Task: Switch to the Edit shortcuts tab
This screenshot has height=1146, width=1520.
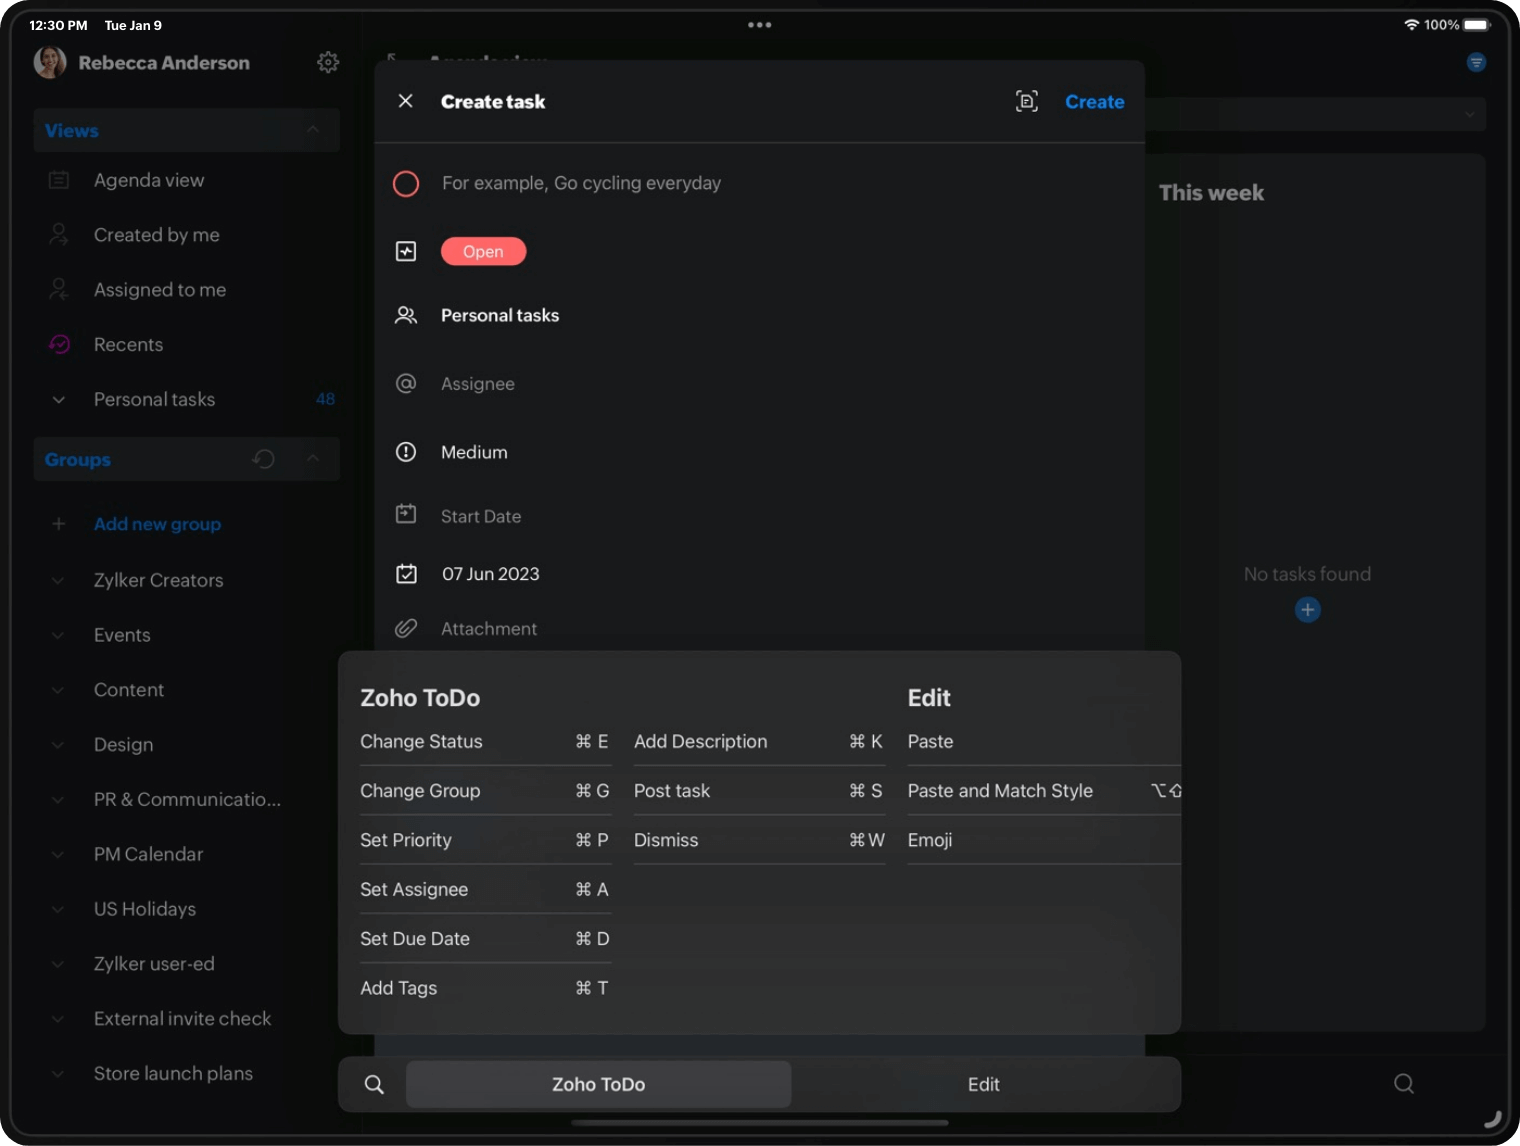Action: [x=983, y=1085]
